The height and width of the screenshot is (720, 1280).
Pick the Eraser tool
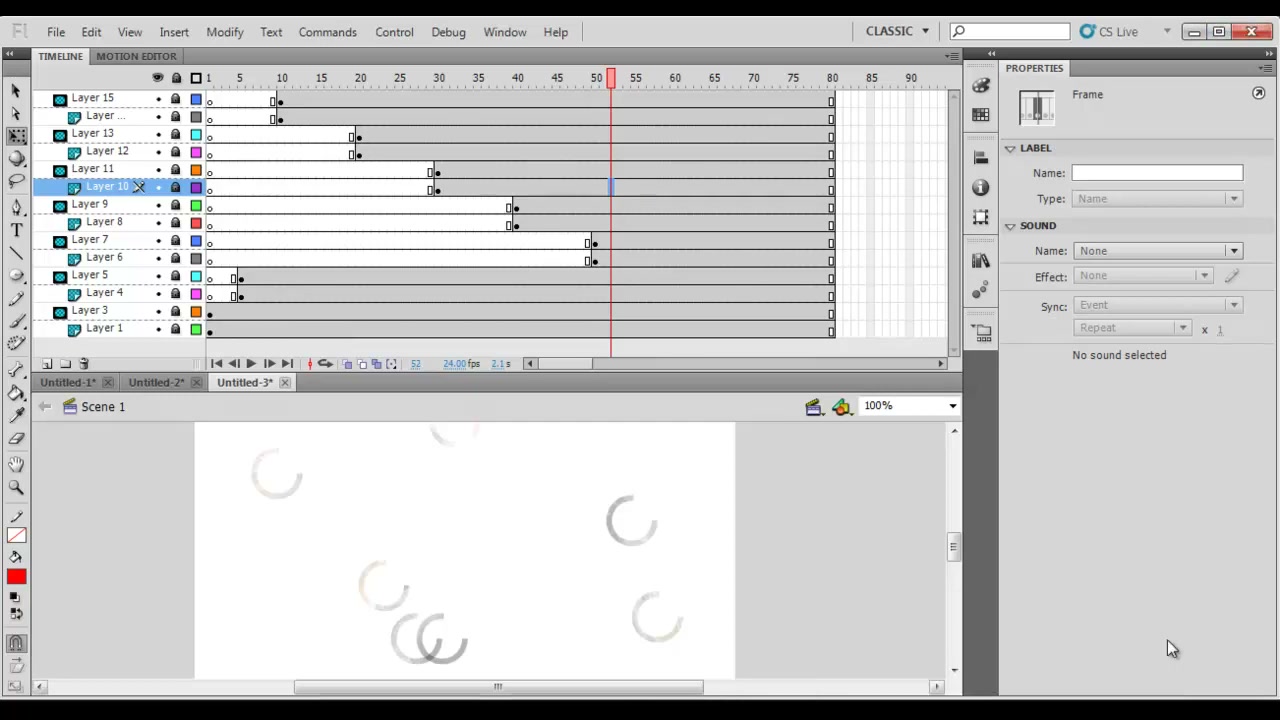16,439
